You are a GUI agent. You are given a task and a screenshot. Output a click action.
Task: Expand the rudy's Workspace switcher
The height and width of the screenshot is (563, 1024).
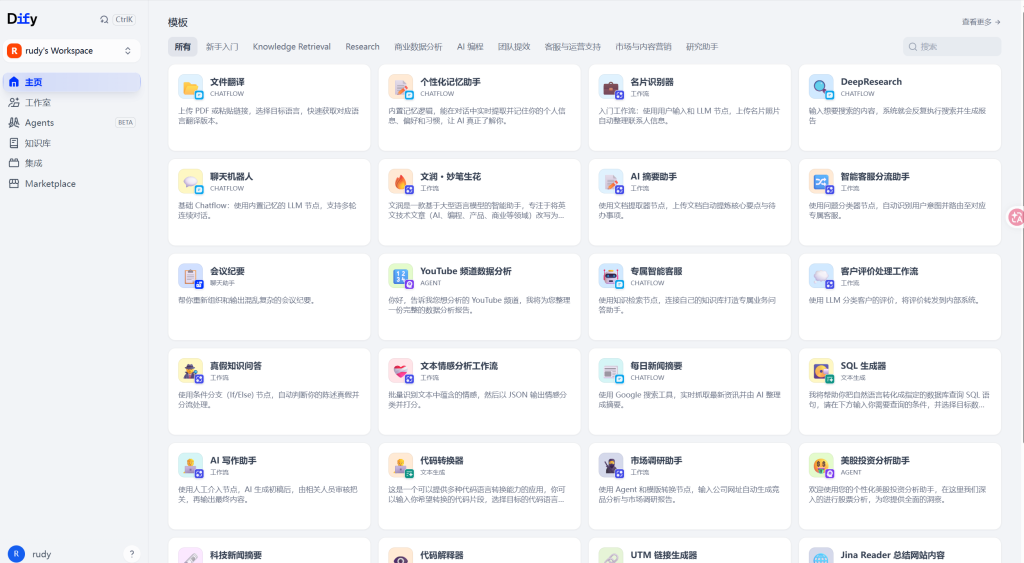[x=71, y=50]
